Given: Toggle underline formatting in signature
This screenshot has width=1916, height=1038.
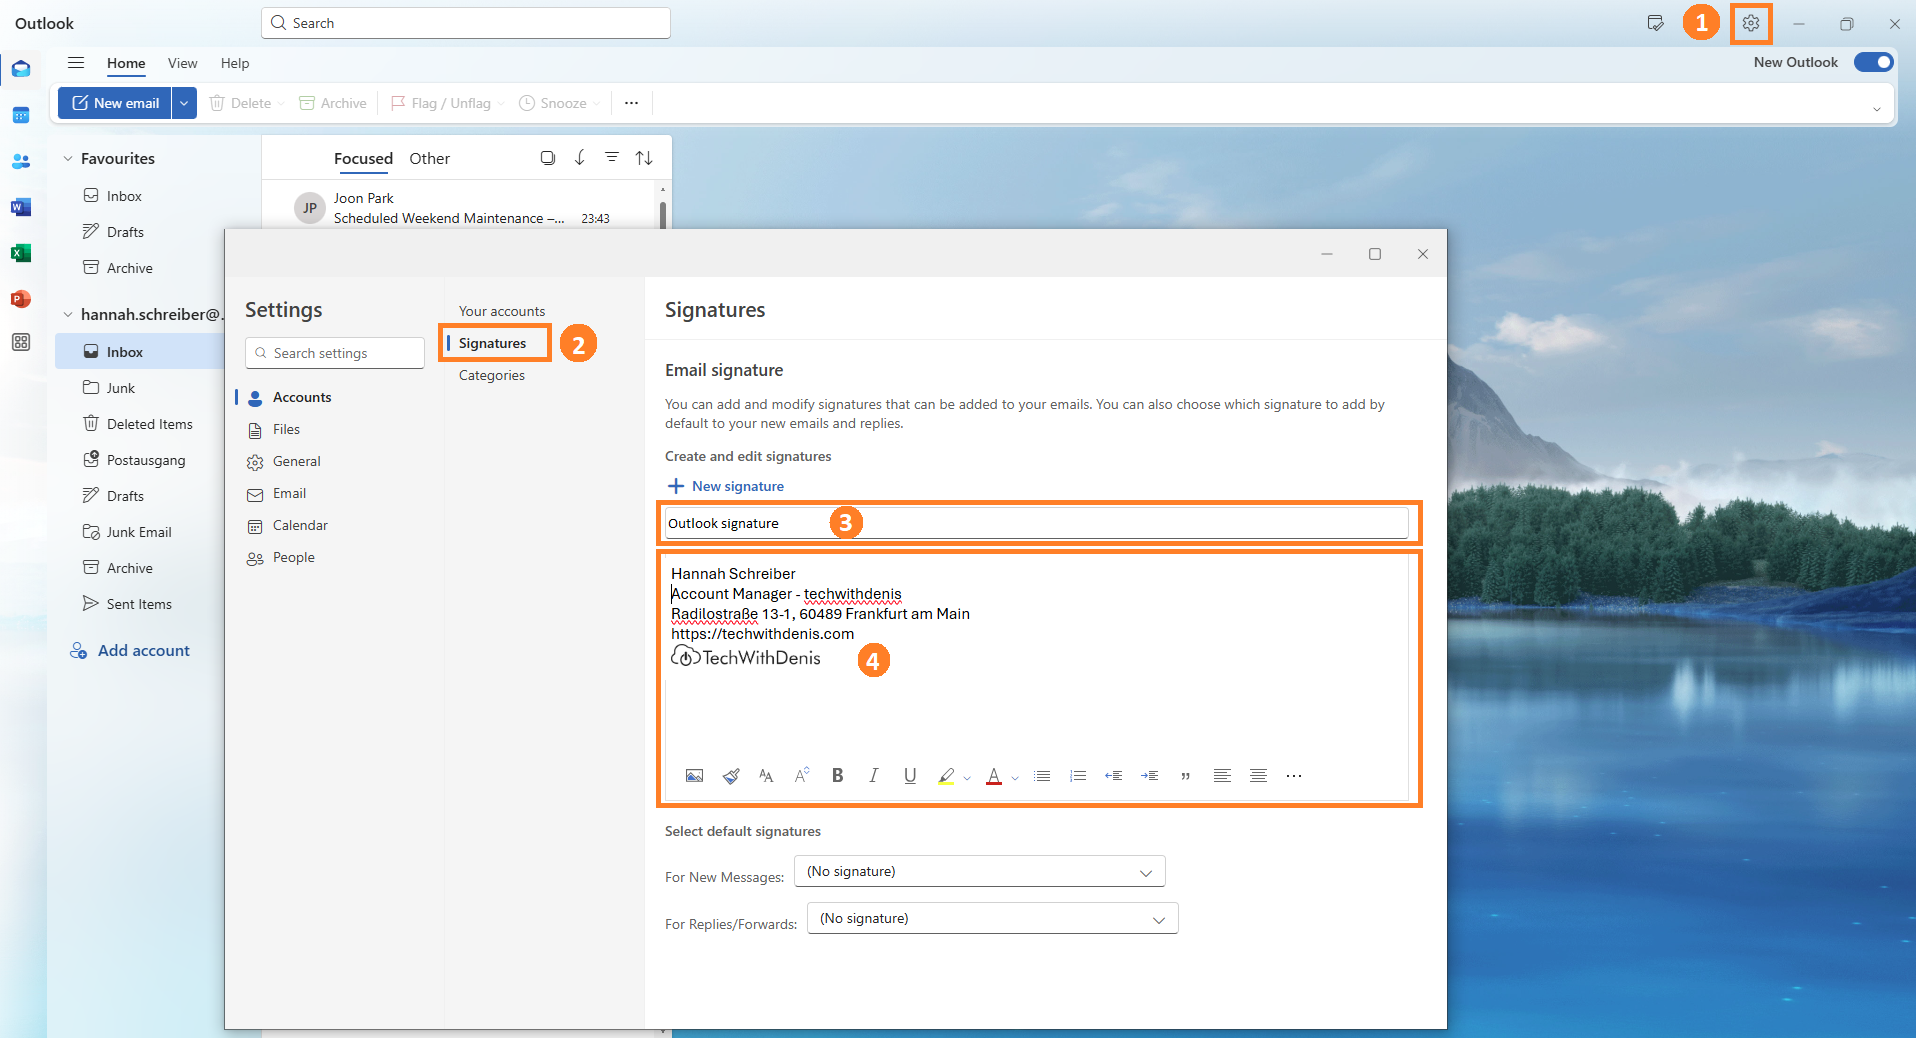Looking at the screenshot, I should pyautogui.click(x=910, y=776).
